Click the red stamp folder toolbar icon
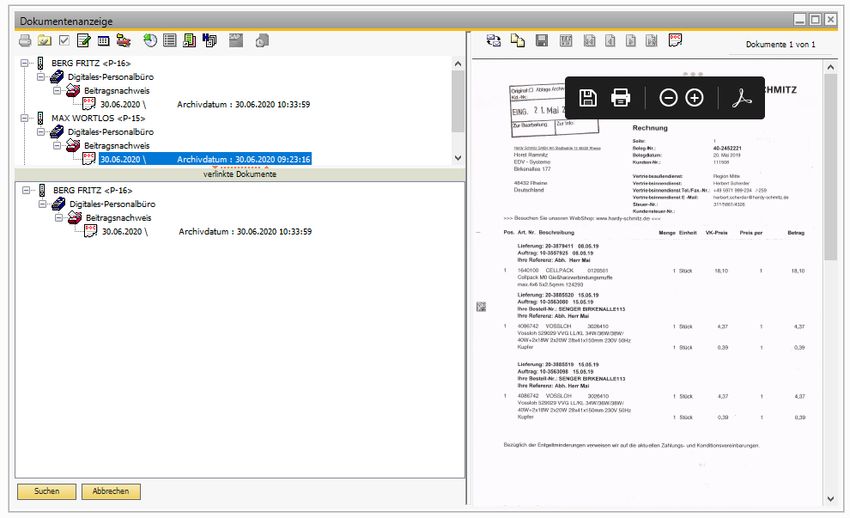Viewport: 850px width, 518px height. pyautogui.click(x=124, y=40)
